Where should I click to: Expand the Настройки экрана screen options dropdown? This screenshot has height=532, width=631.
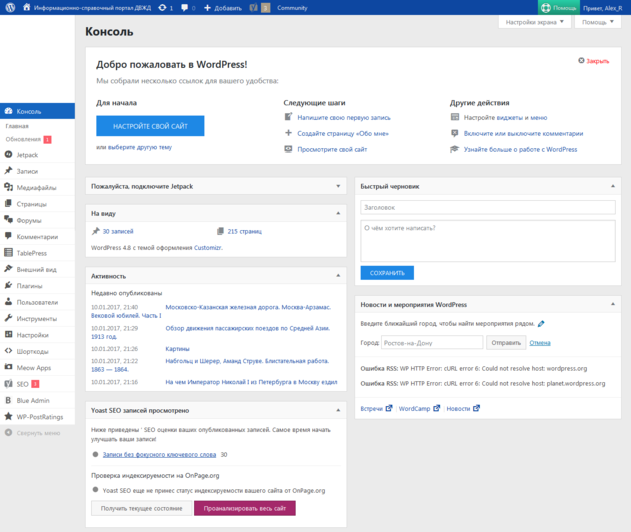(x=535, y=22)
